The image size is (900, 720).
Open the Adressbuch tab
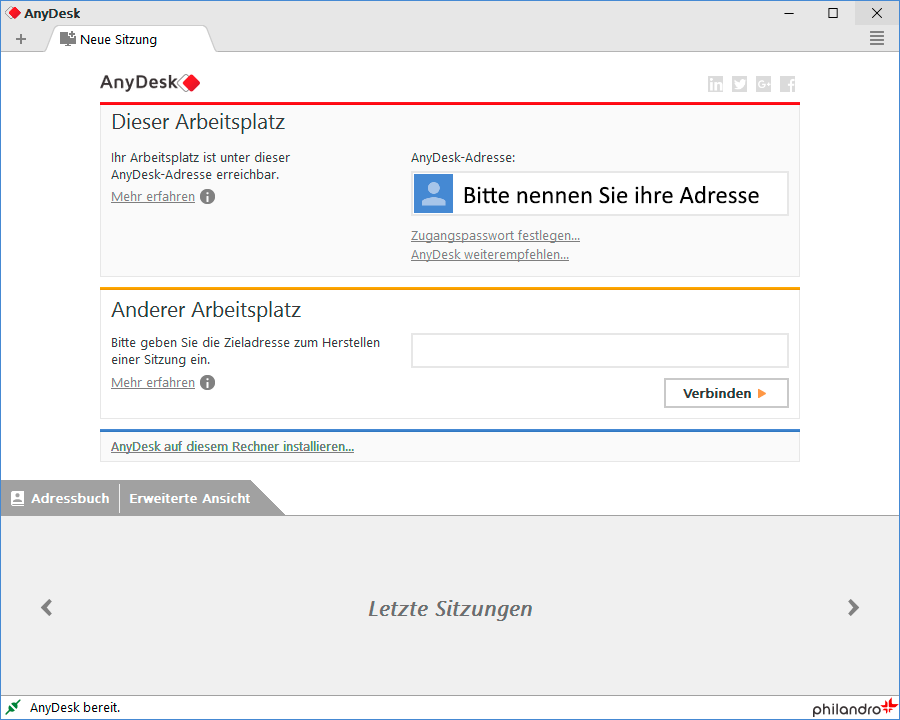pos(60,498)
